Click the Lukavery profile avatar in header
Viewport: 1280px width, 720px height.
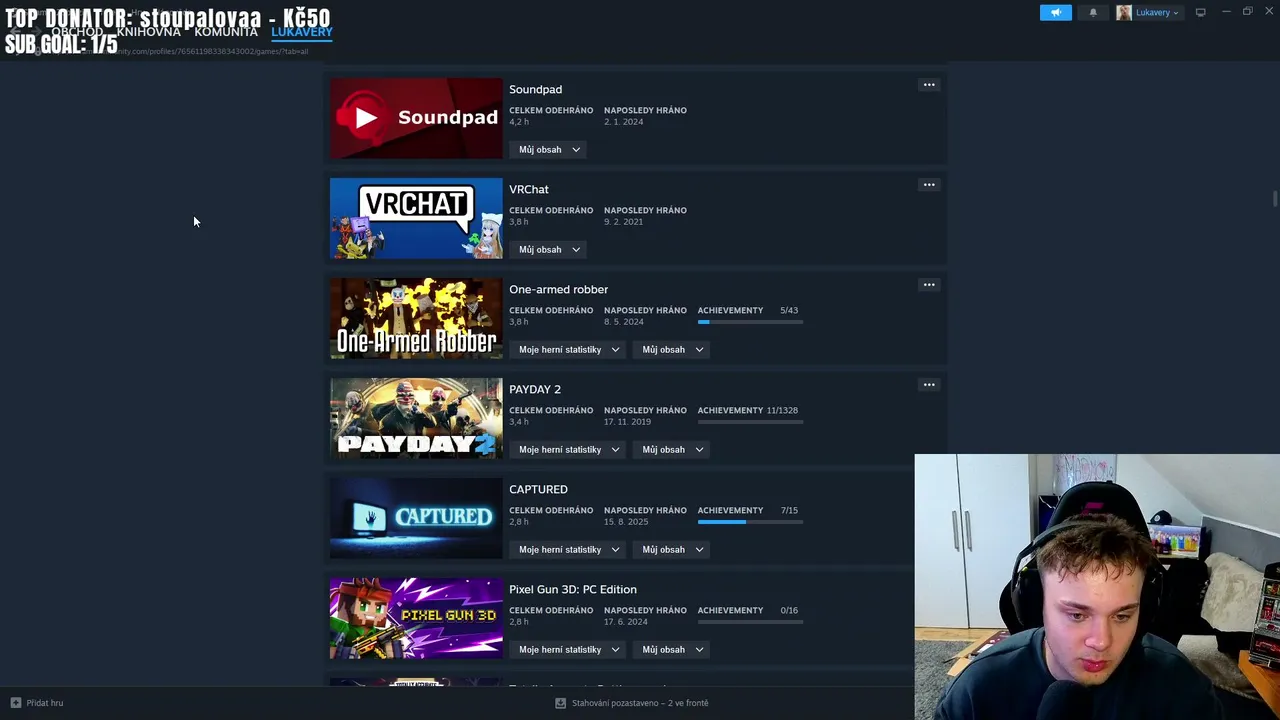coord(1124,12)
